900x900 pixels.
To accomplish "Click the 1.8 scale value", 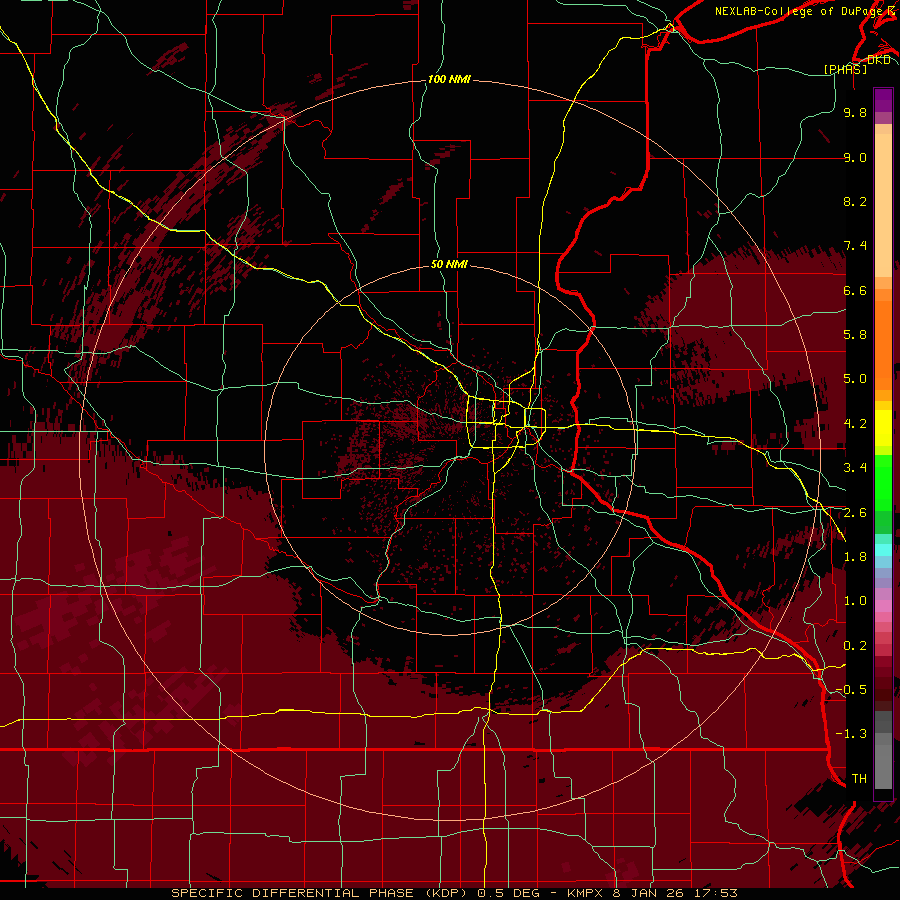I will click(x=855, y=557).
